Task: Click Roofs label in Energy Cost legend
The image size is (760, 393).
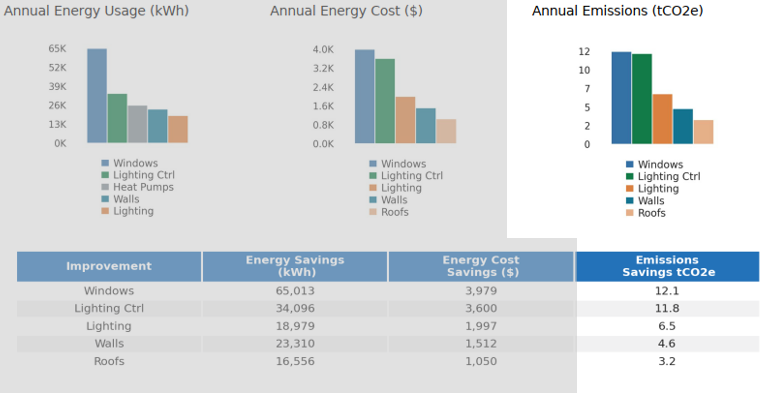Action: point(395,212)
